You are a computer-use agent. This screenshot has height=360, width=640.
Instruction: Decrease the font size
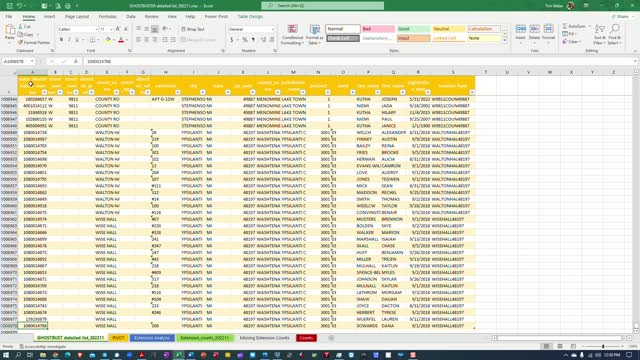(x=126, y=29)
